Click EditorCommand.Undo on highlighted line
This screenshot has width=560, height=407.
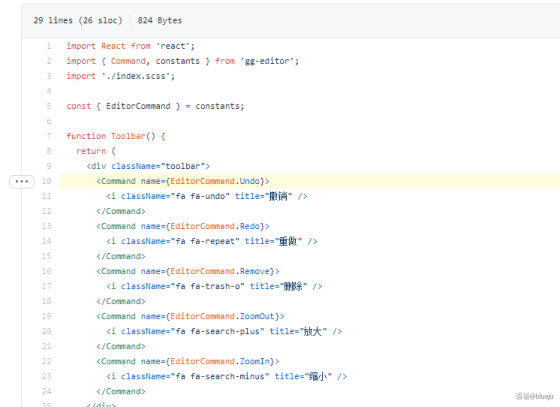point(215,181)
